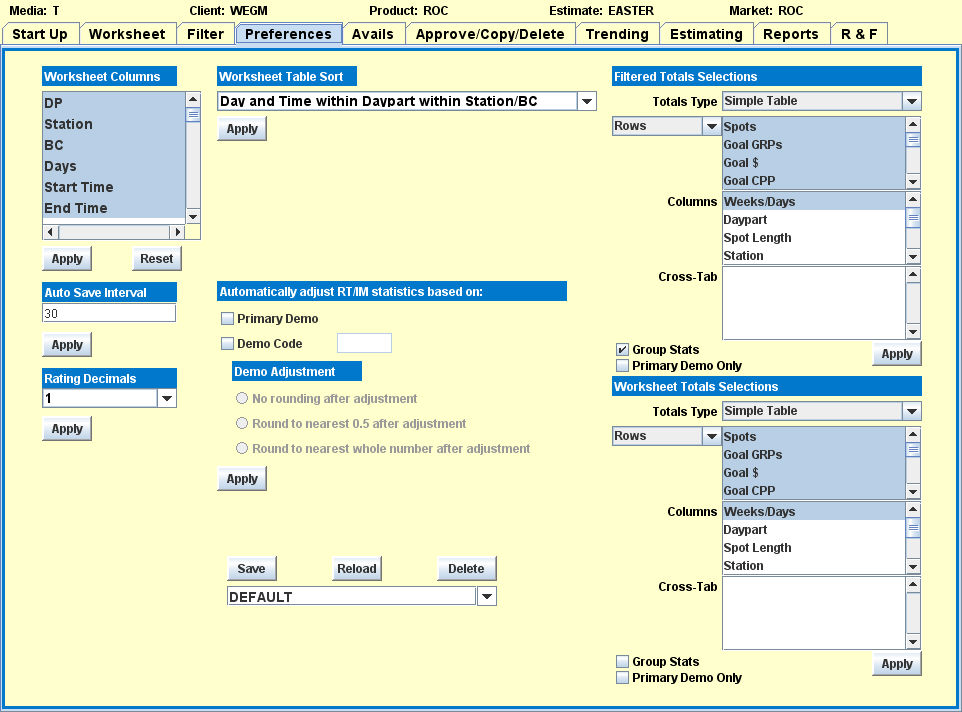The image size is (962, 712).
Task: Click down arrow of Filtered Totals Cross-Tab box
Action: pos(913,332)
